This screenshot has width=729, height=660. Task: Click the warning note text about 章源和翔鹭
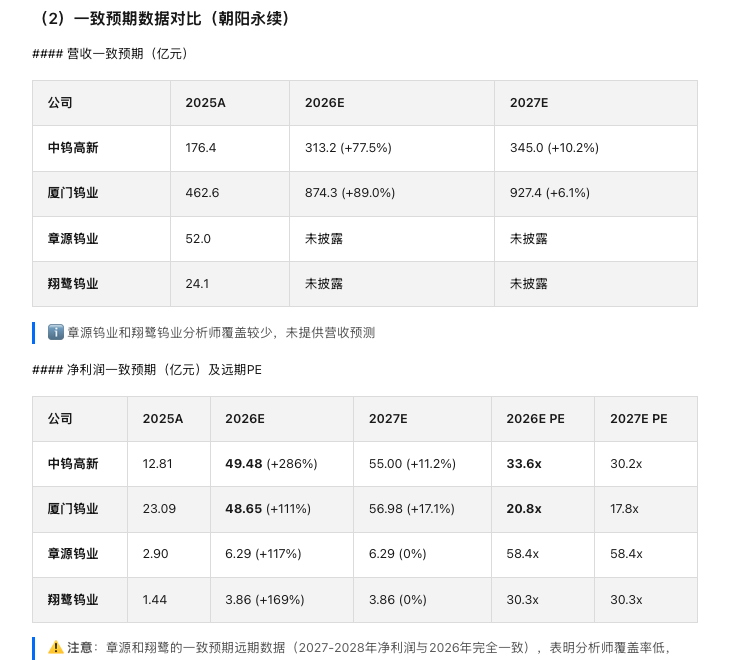pyautogui.click(x=368, y=647)
